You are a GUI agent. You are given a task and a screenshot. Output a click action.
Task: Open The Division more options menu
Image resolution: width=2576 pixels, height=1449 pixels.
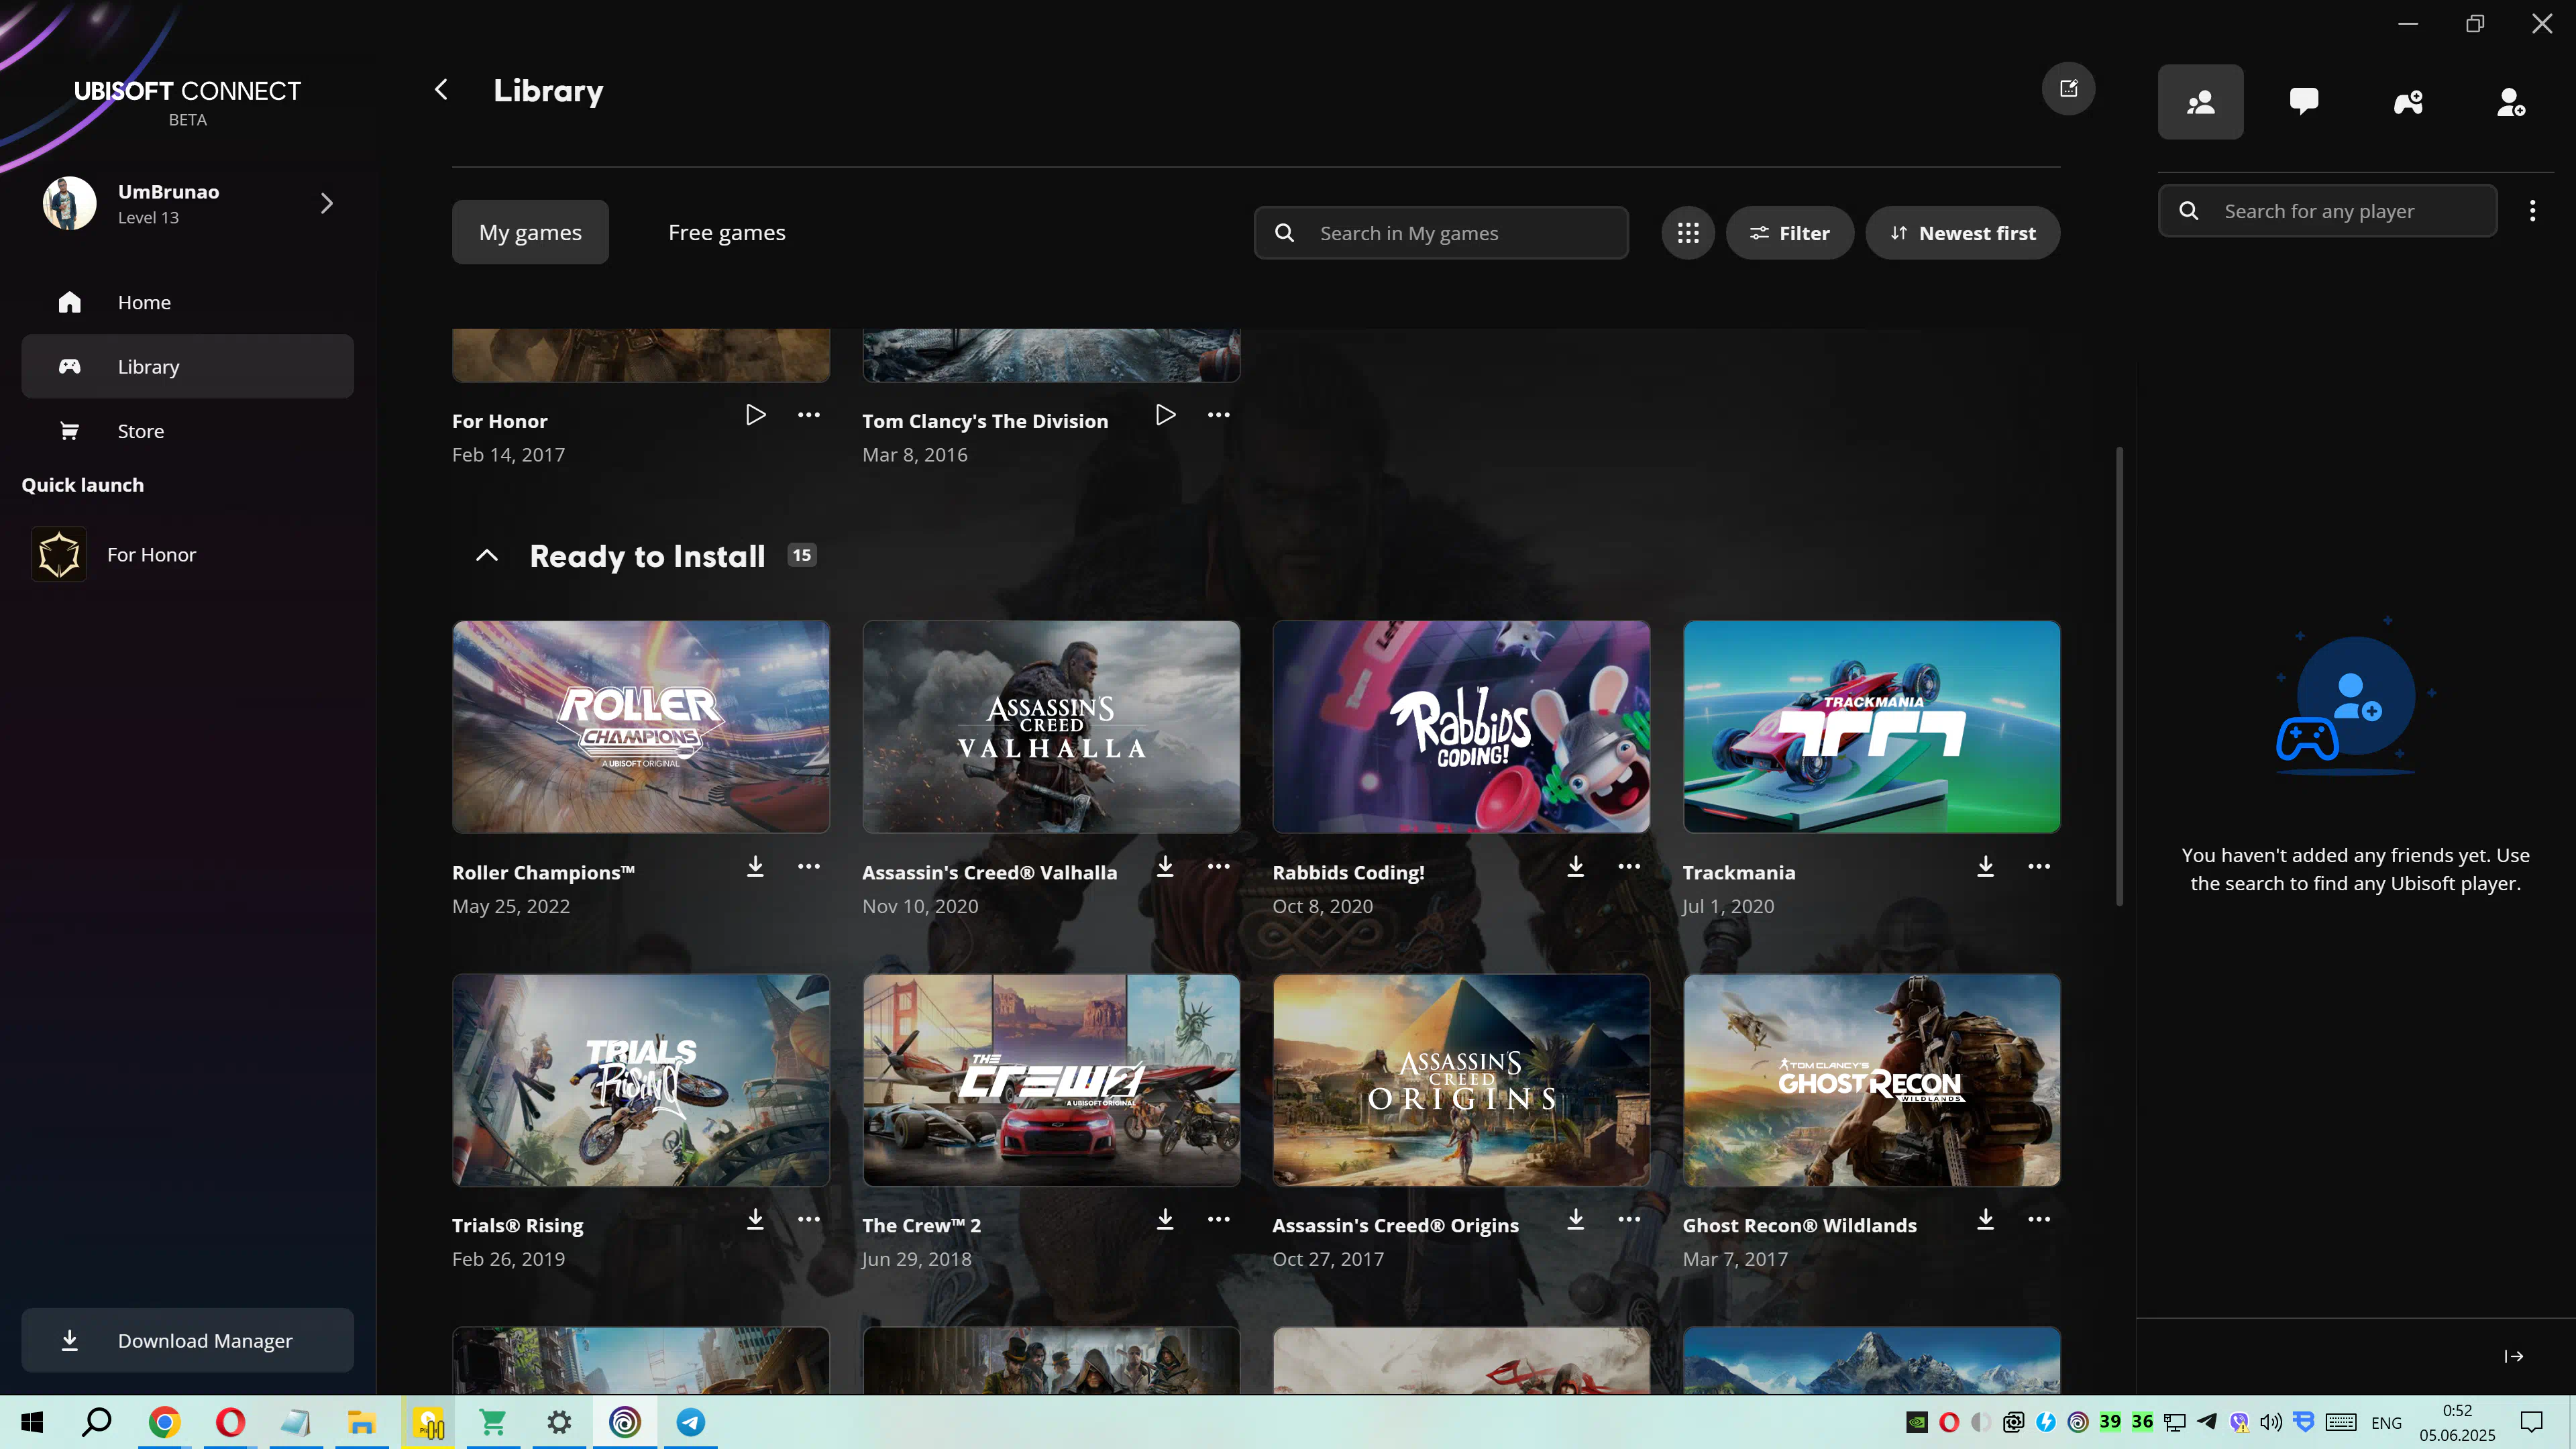pyautogui.click(x=1218, y=415)
